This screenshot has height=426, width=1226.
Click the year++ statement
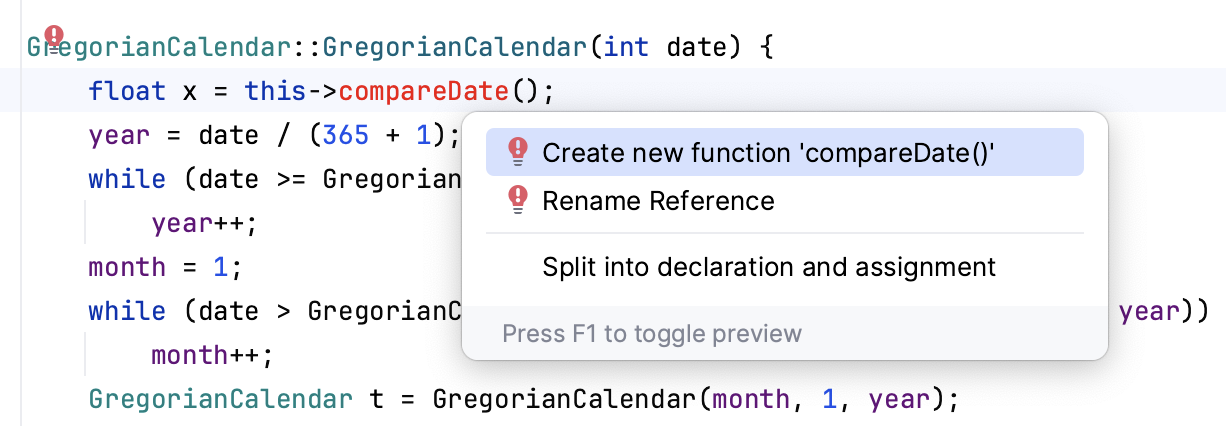204,223
